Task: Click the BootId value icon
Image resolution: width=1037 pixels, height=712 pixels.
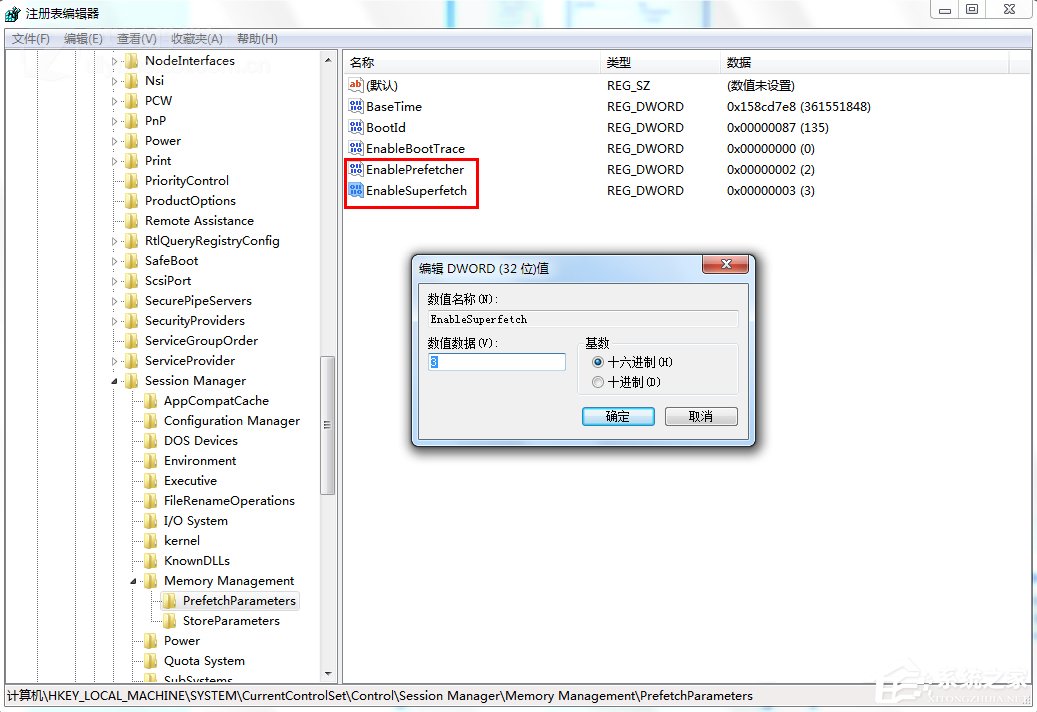Action: click(x=356, y=127)
